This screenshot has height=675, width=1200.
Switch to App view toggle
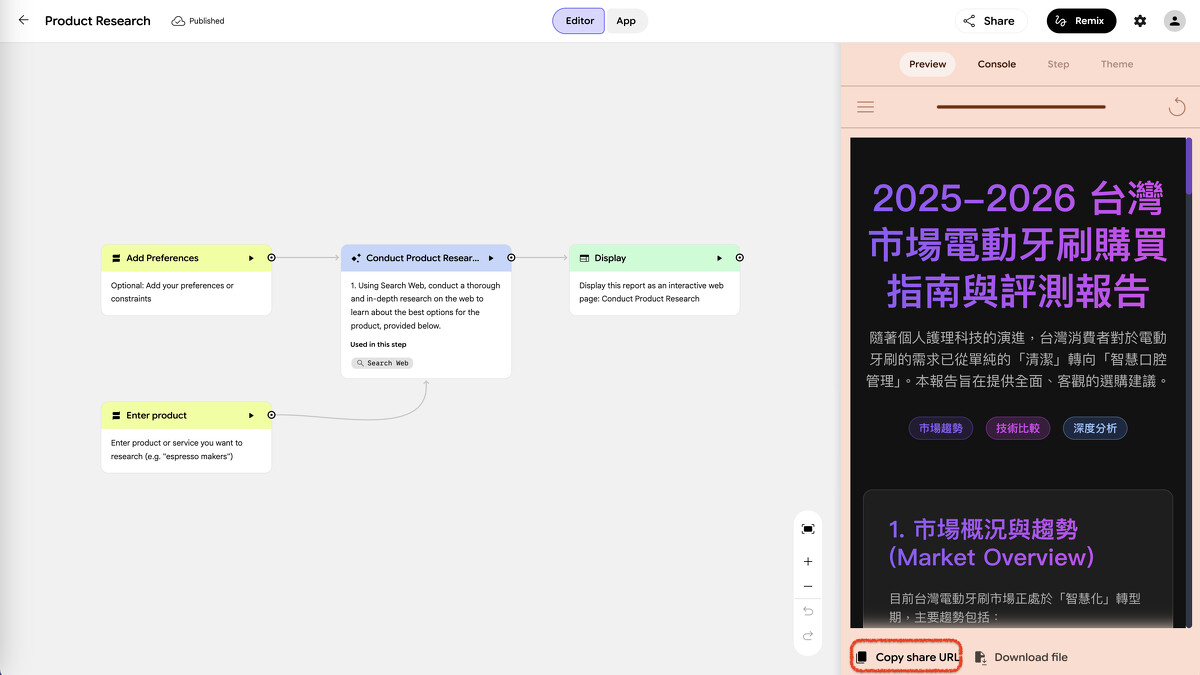point(626,21)
